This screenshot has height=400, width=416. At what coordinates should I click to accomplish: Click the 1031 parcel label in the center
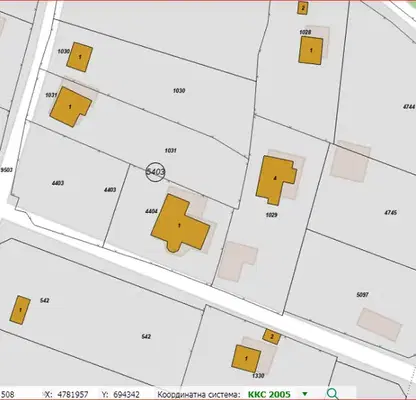coord(170,151)
